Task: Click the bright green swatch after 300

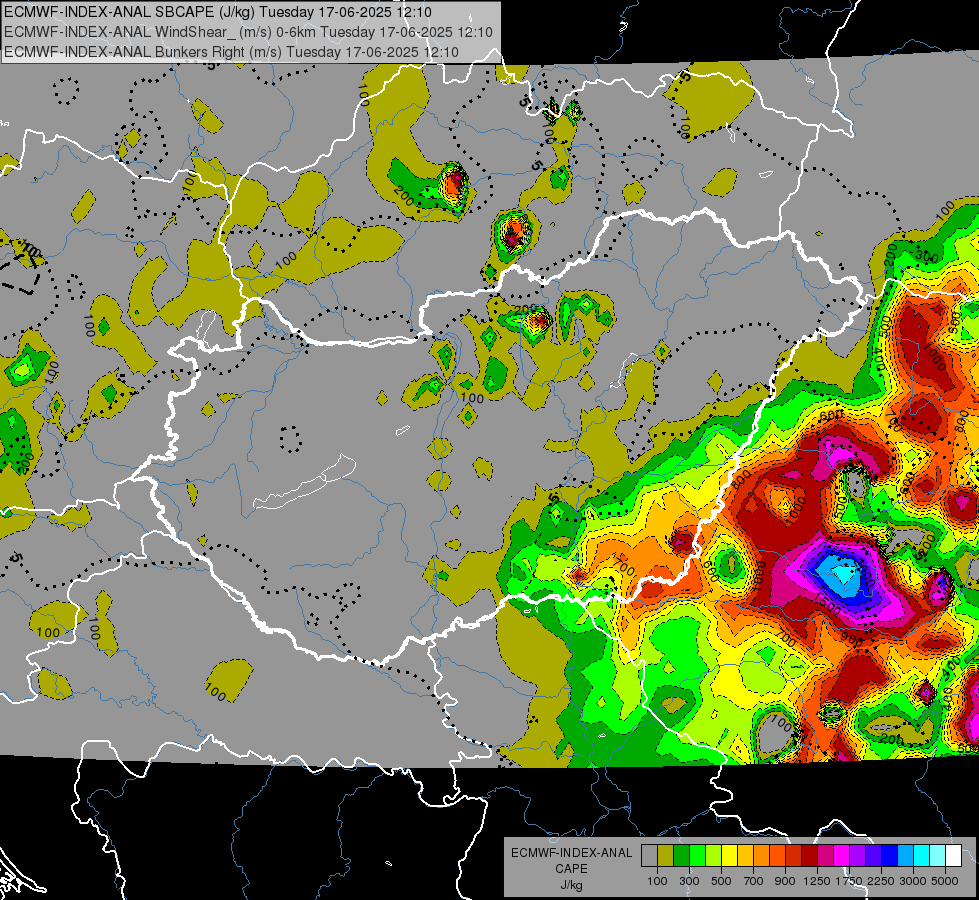Action: pyautogui.click(x=697, y=855)
